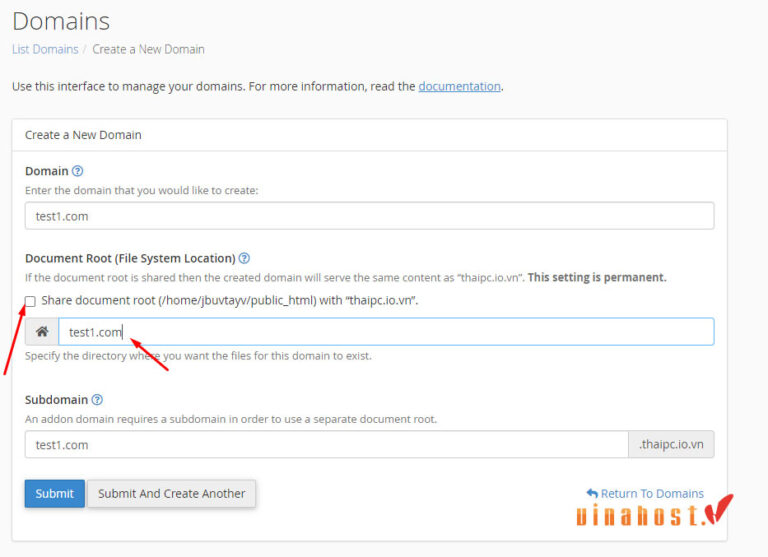Image resolution: width=768 pixels, height=557 pixels.
Task: Click the Create a New Domain panel header
Action: [83, 135]
